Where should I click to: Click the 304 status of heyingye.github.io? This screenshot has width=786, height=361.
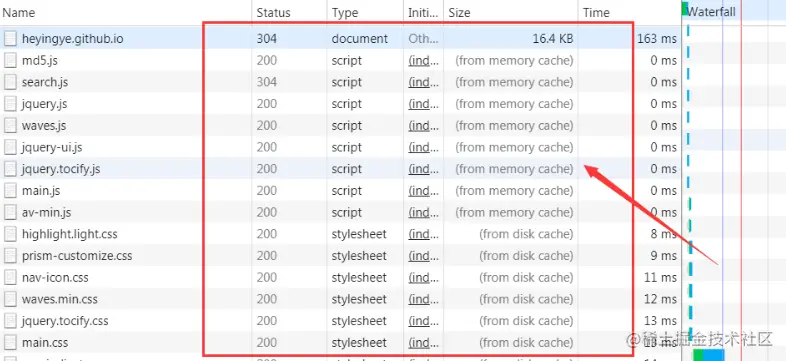pos(267,39)
